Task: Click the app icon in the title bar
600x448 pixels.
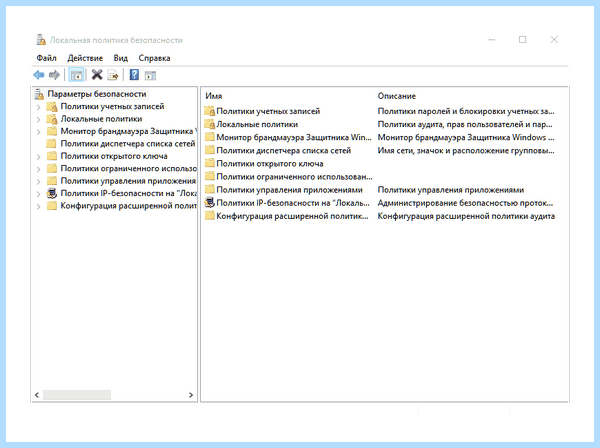Action: pos(41,40)
